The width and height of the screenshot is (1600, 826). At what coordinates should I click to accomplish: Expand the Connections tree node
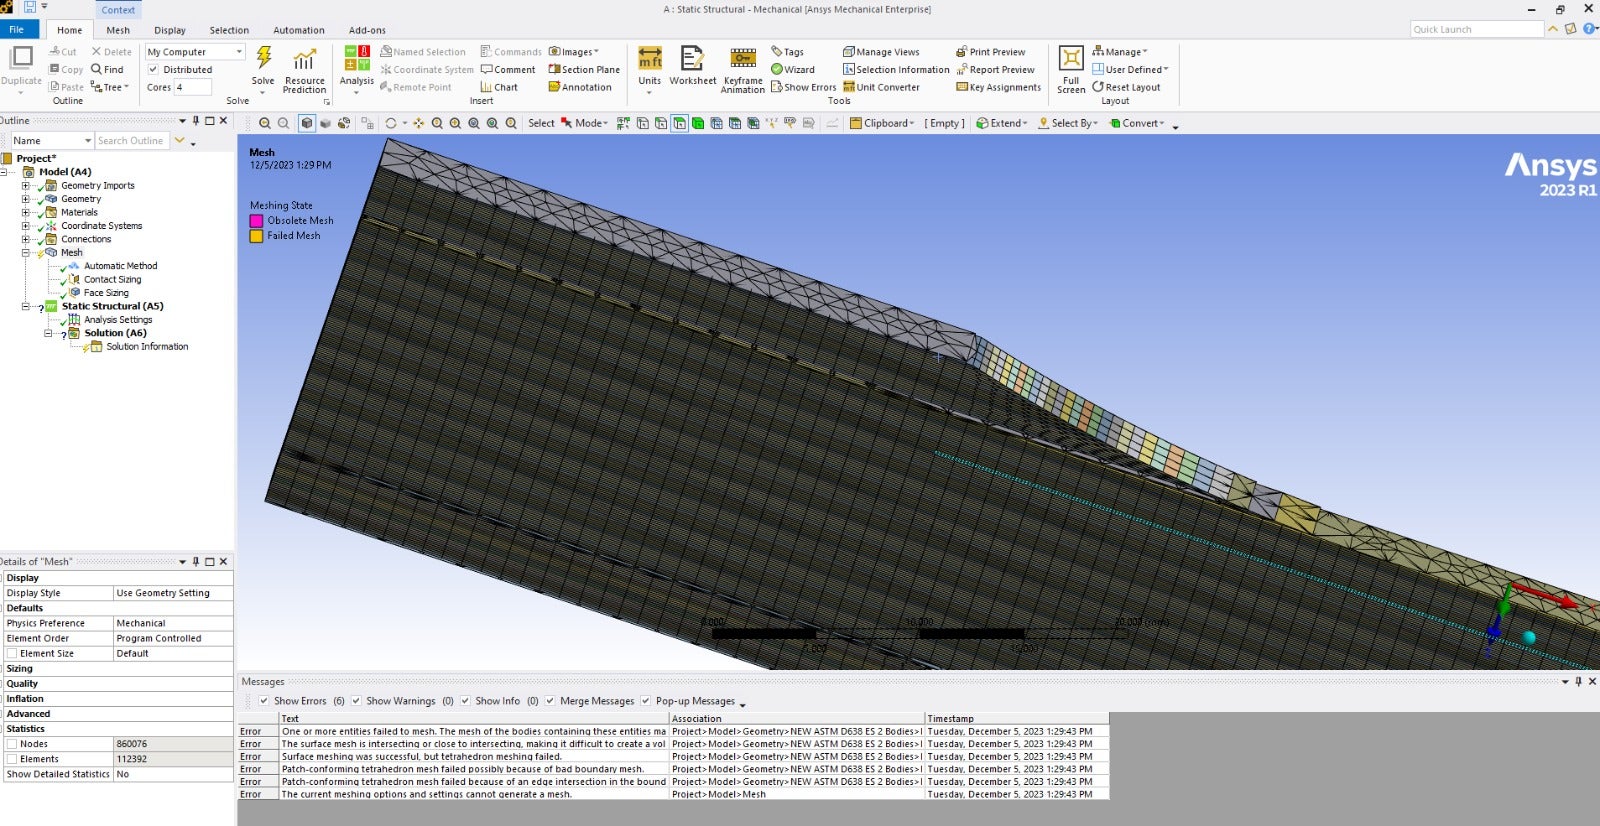(x=26, y=239)
